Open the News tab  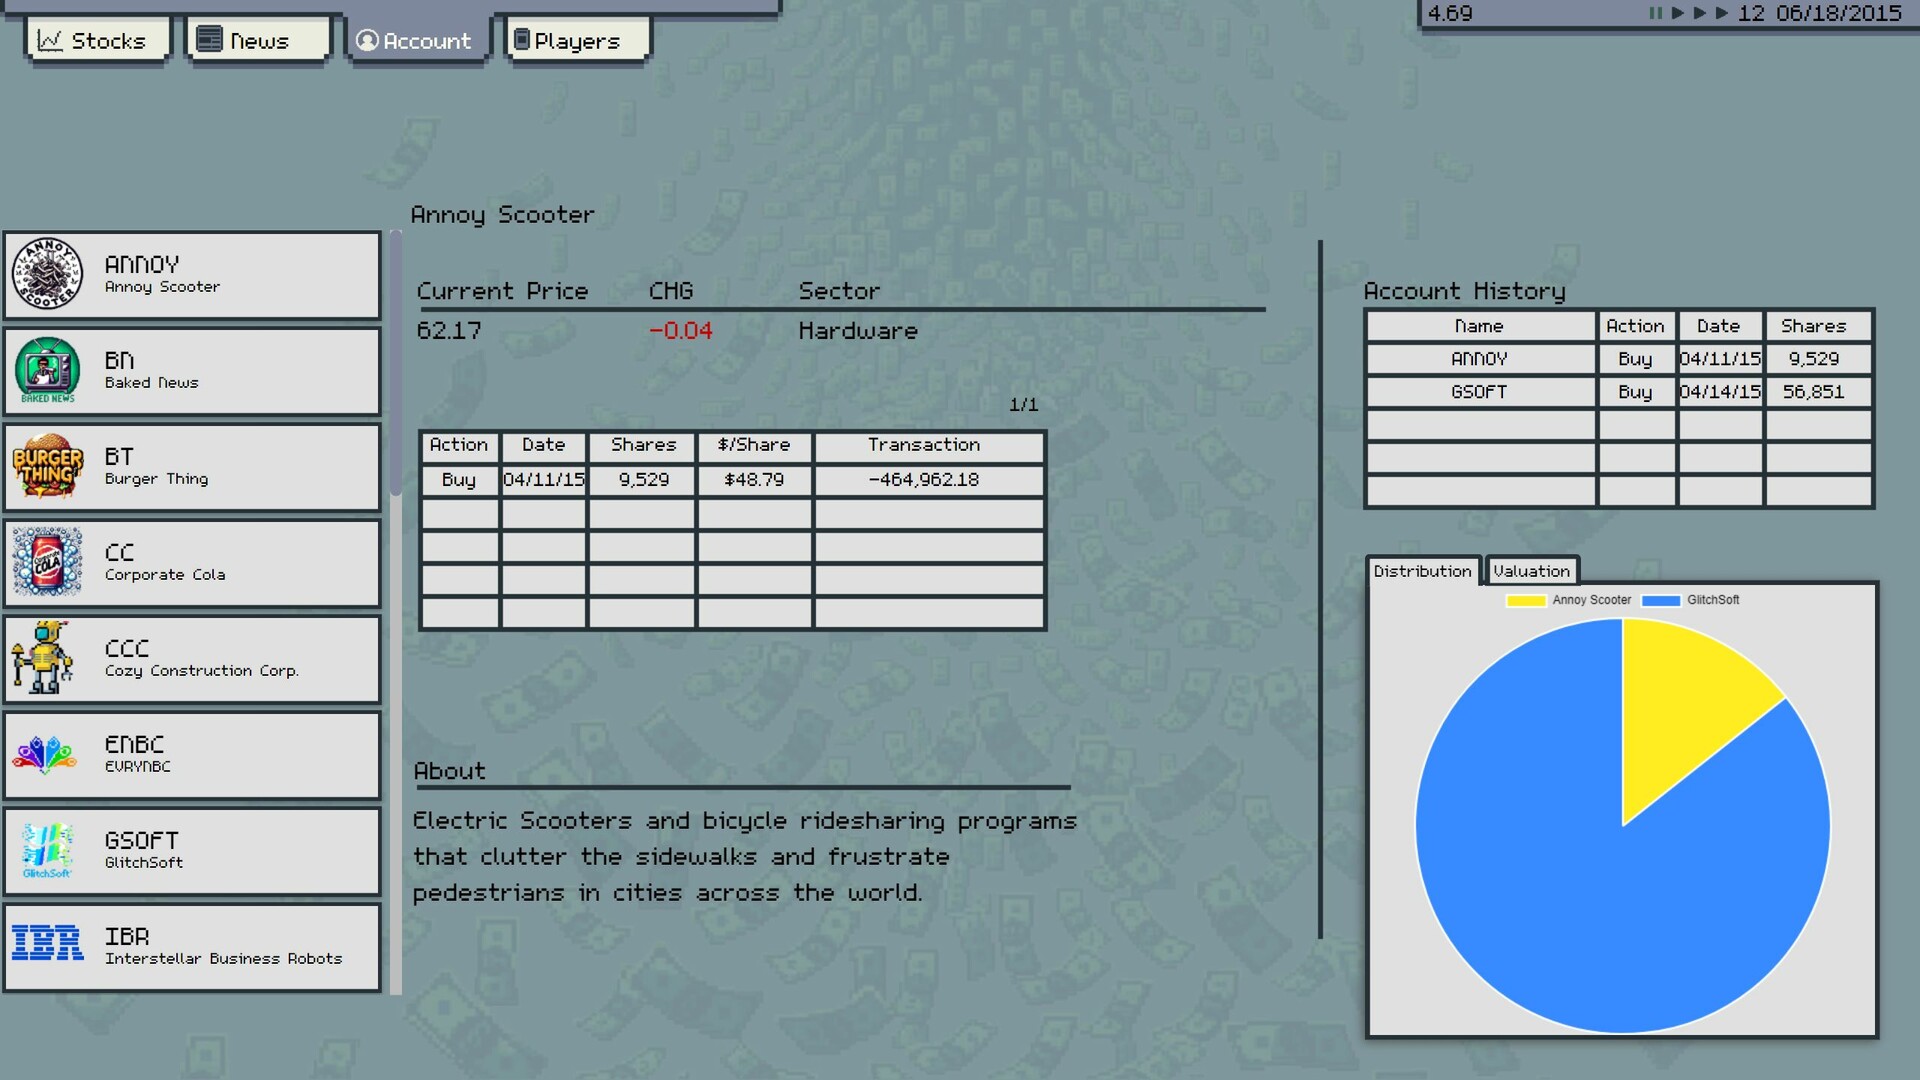coord(257,41)
